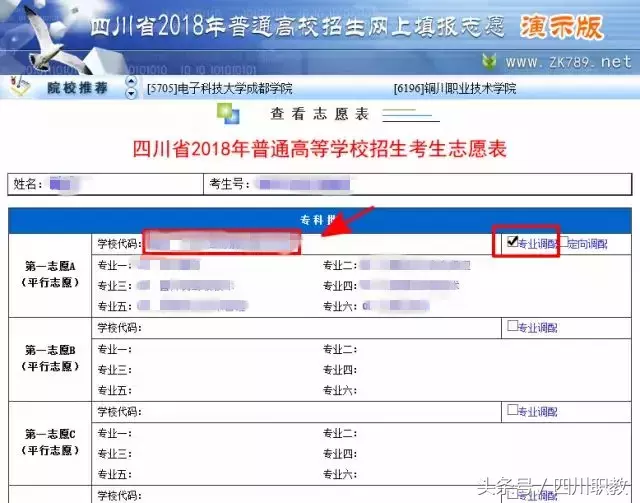Click 专业一 label in 第一志愿B
This screenshot has width=640, height=503.
coord(114,349)
